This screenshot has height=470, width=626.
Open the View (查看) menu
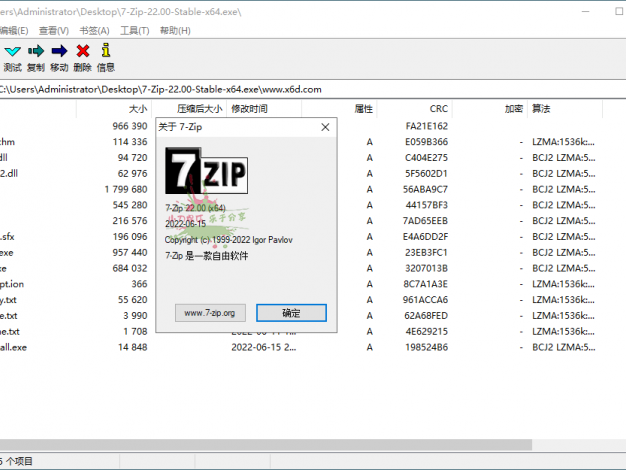pos(54,31)
